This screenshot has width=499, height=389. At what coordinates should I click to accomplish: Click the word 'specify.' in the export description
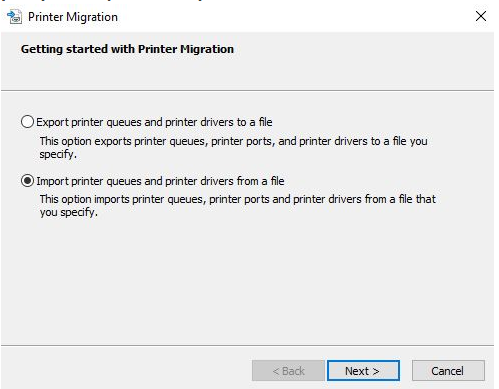click(58, 154)
